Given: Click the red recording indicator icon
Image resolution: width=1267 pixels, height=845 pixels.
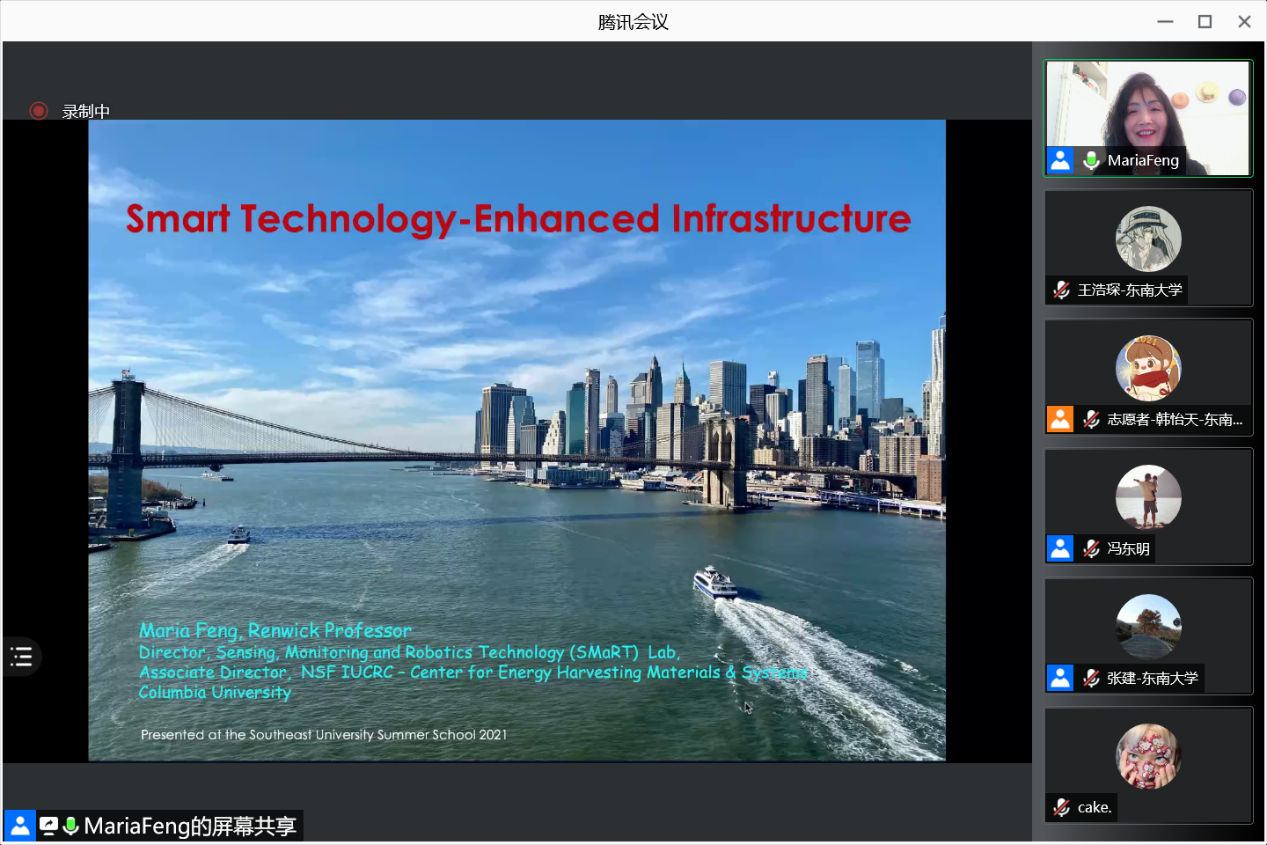Looking at the screenshot, I should [x=38, y=111].
